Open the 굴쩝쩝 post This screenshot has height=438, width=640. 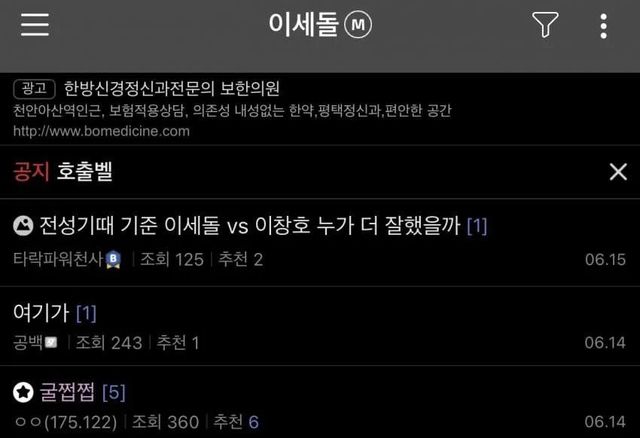(x=67, y=392)
